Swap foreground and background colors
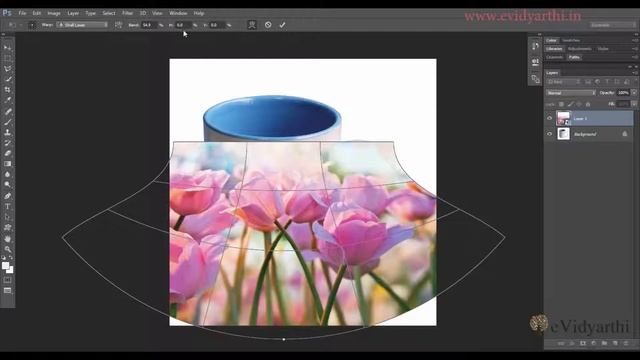Viewport: 640px width, 360px height. tap(11, 258)
